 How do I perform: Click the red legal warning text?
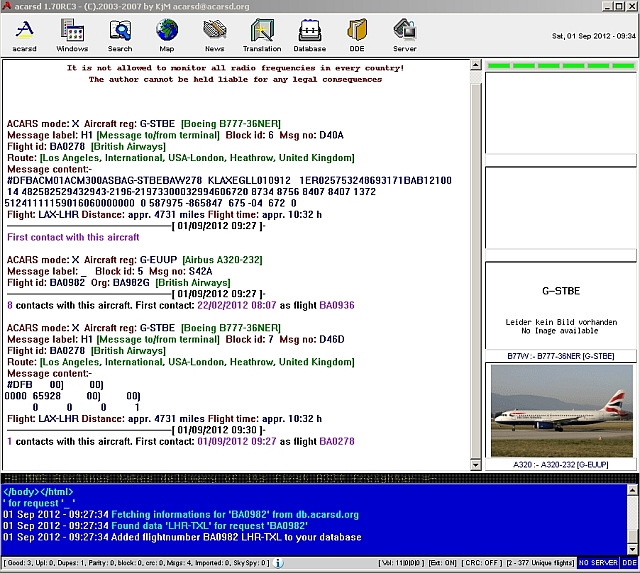tap(236, 73)
